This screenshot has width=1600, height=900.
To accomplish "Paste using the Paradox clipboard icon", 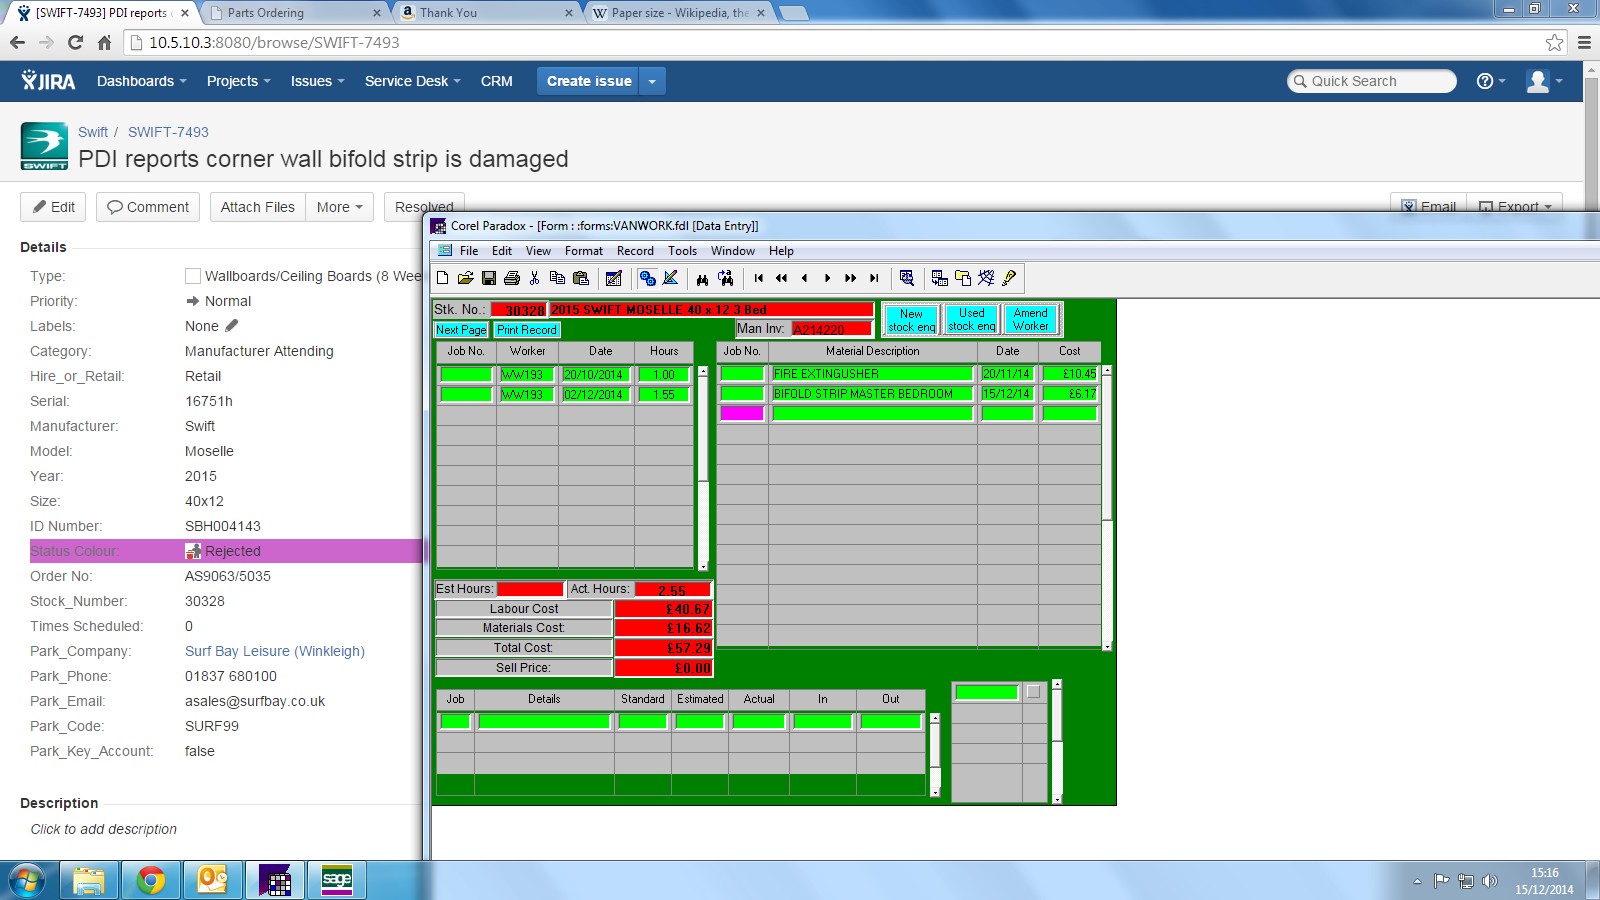I will pos(581,278).
